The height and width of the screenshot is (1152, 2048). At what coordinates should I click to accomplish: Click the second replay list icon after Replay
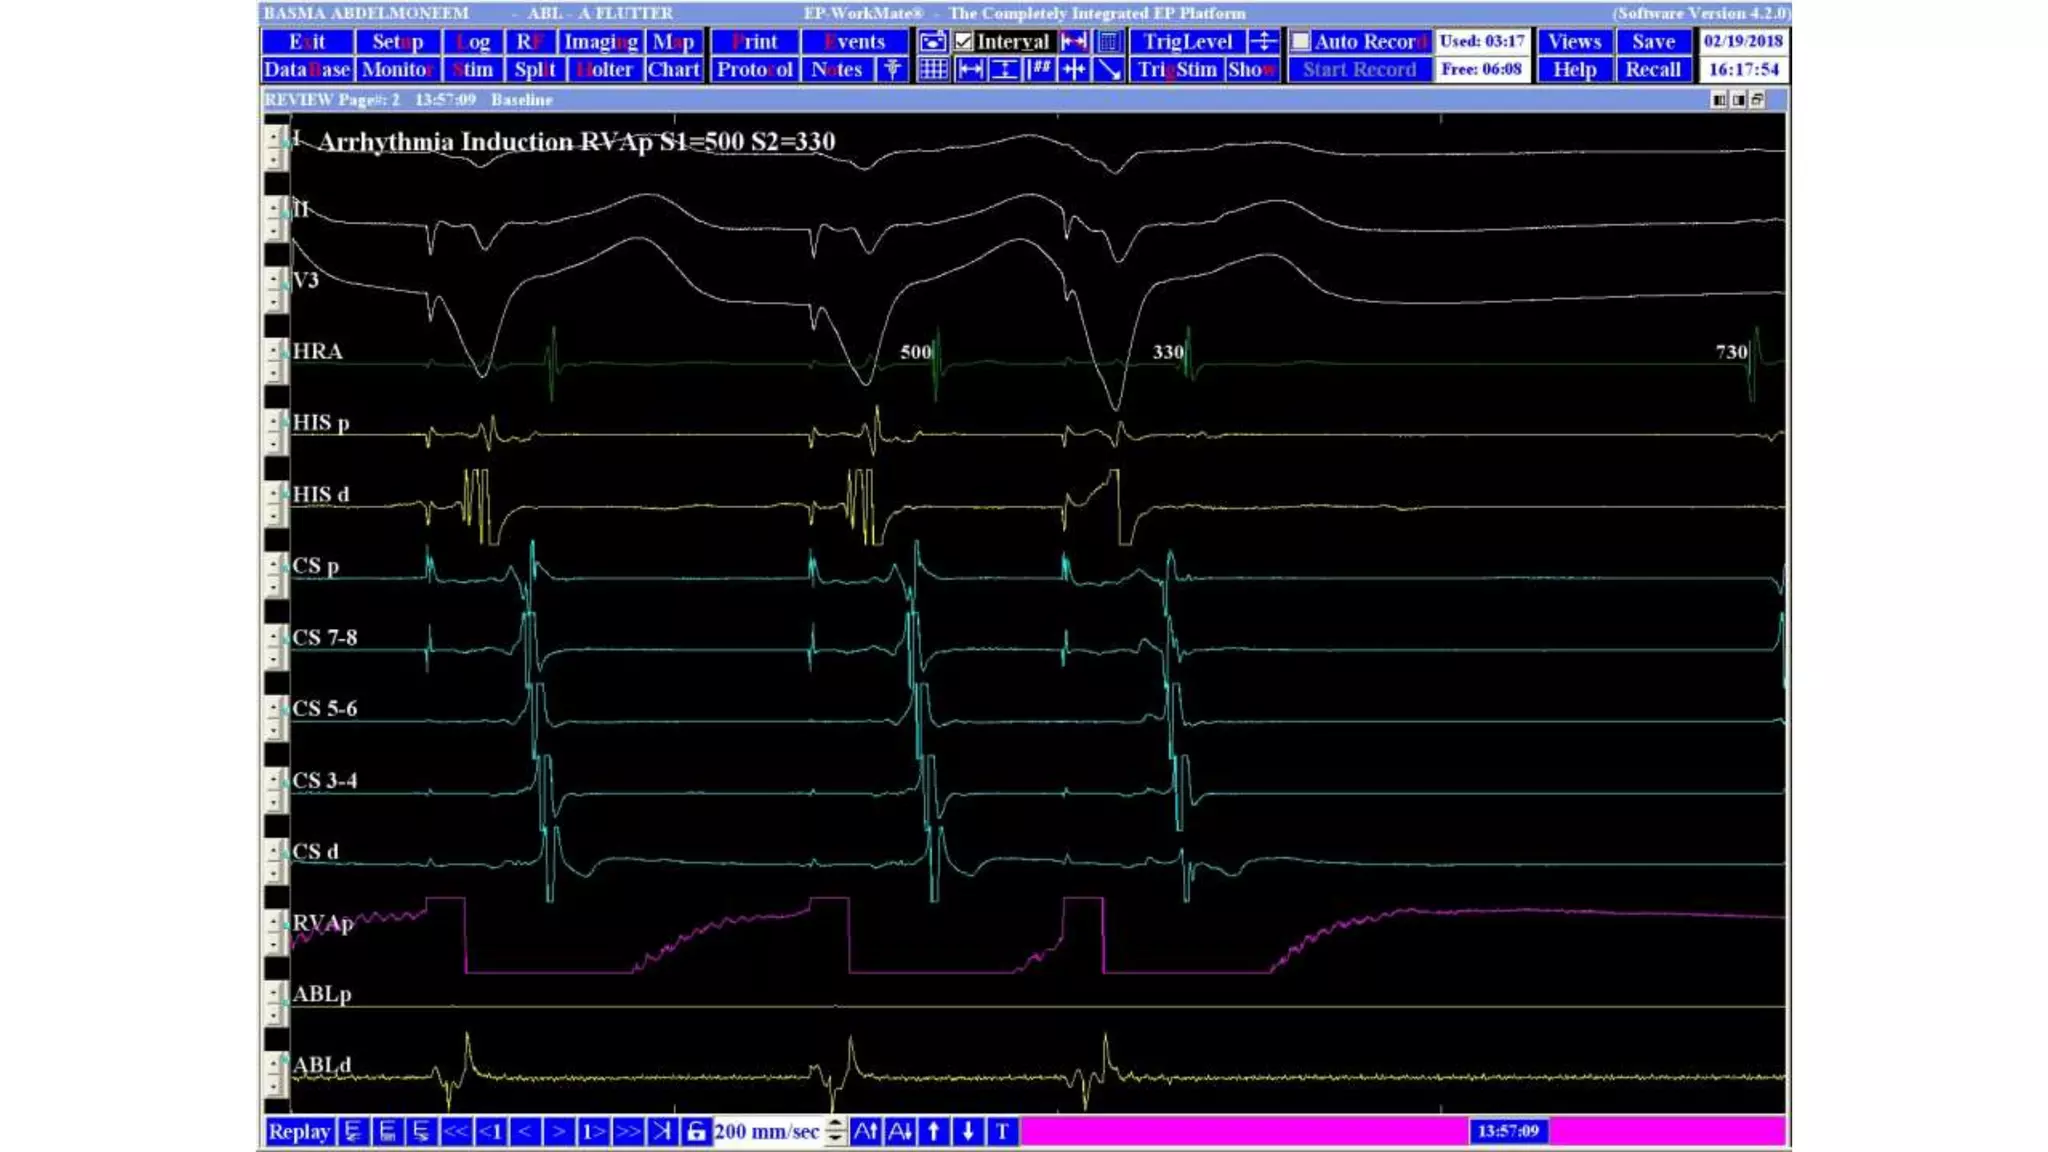[388, 1132]
